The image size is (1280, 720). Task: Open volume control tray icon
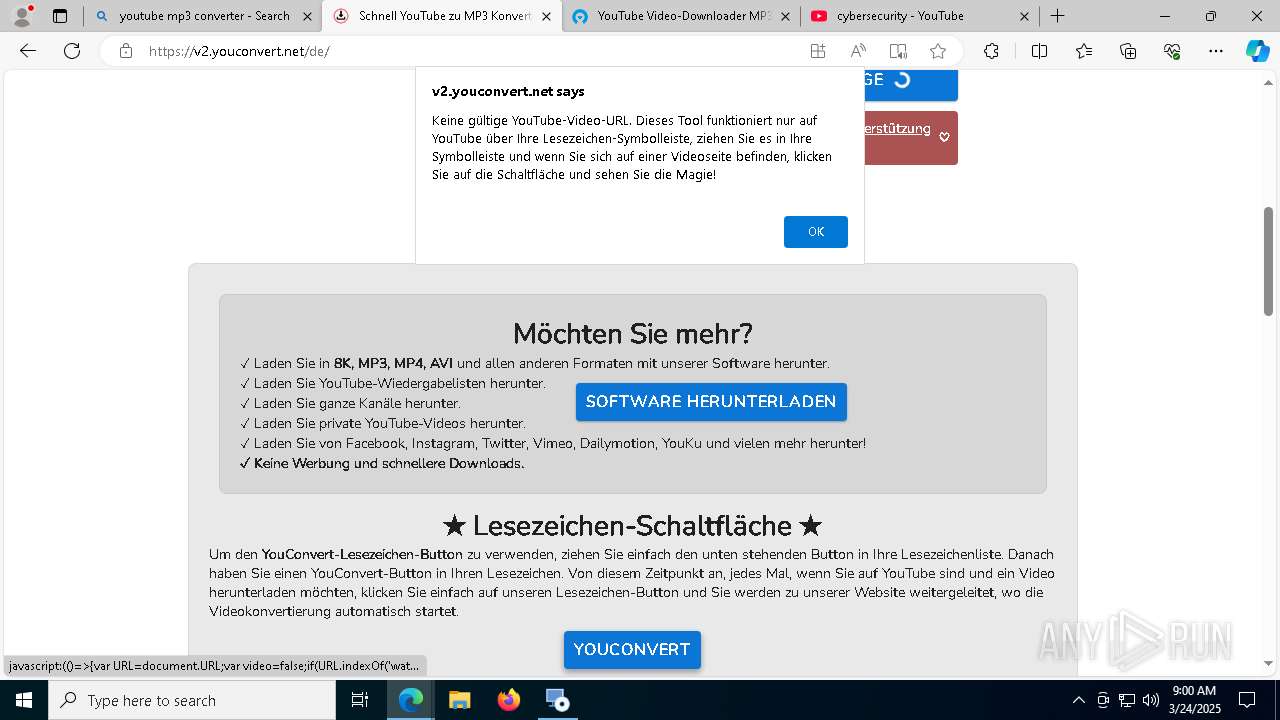[1151, 700]
